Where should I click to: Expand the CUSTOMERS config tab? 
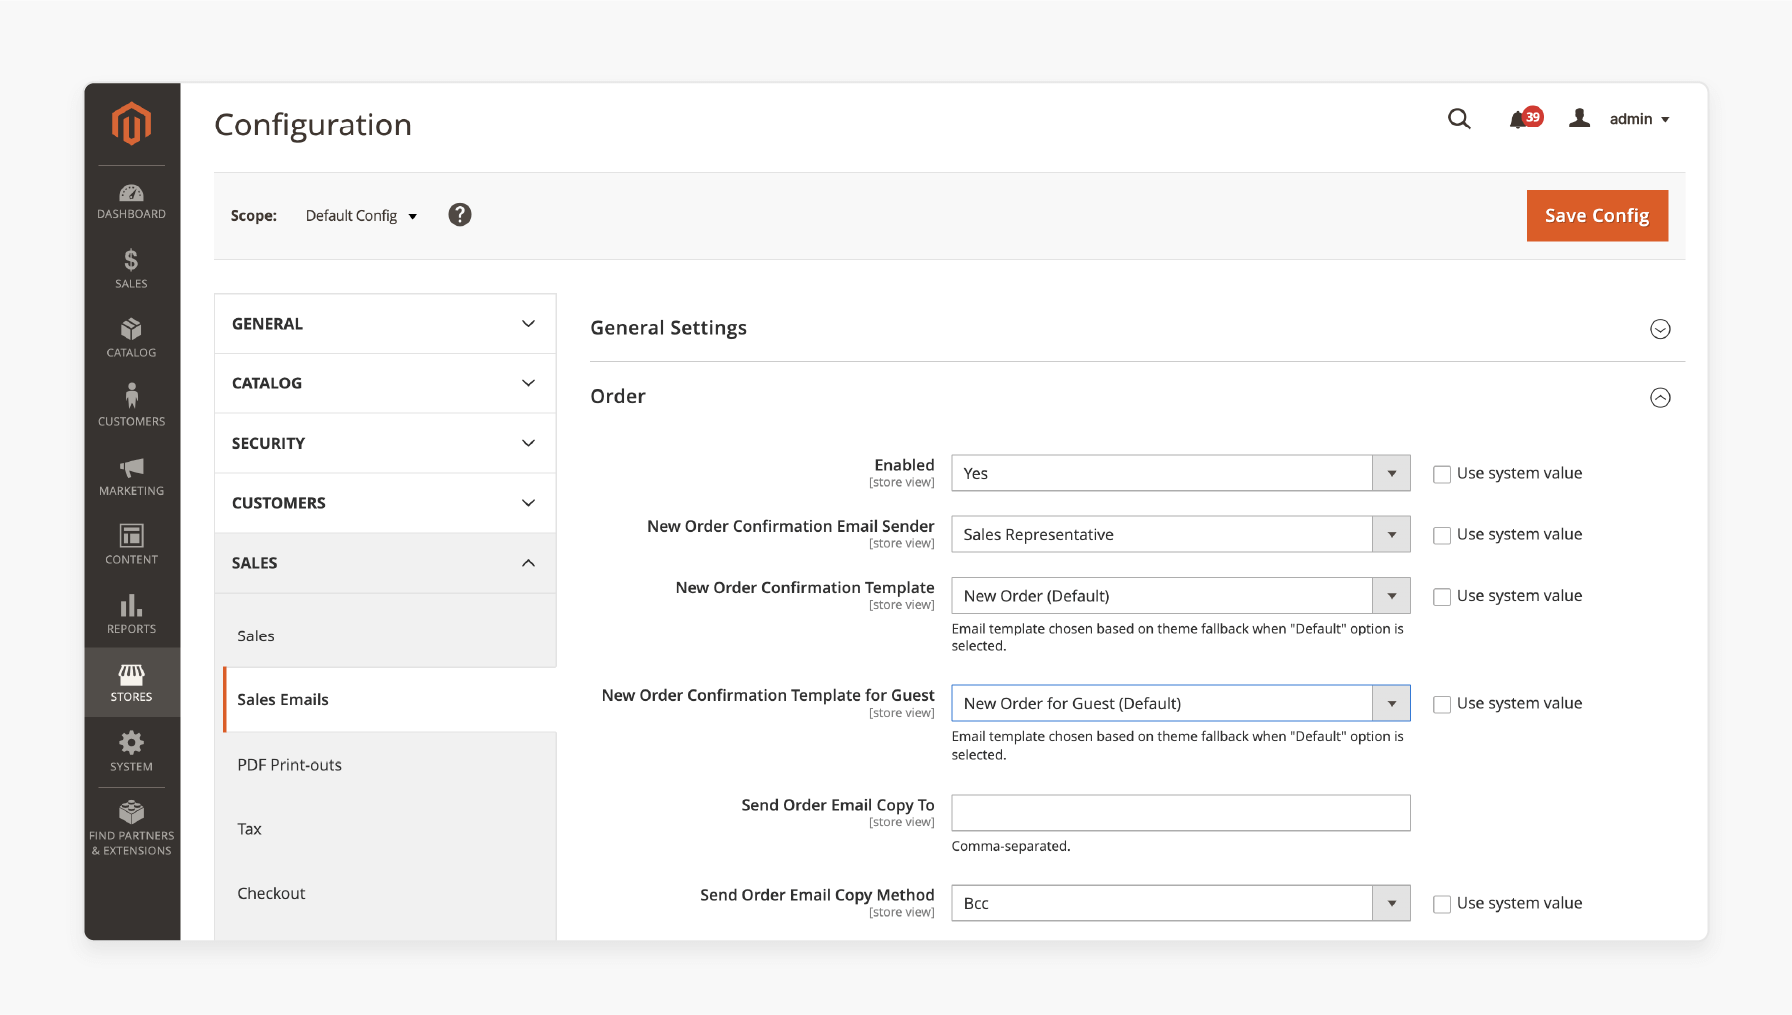[x=385, y=503]
